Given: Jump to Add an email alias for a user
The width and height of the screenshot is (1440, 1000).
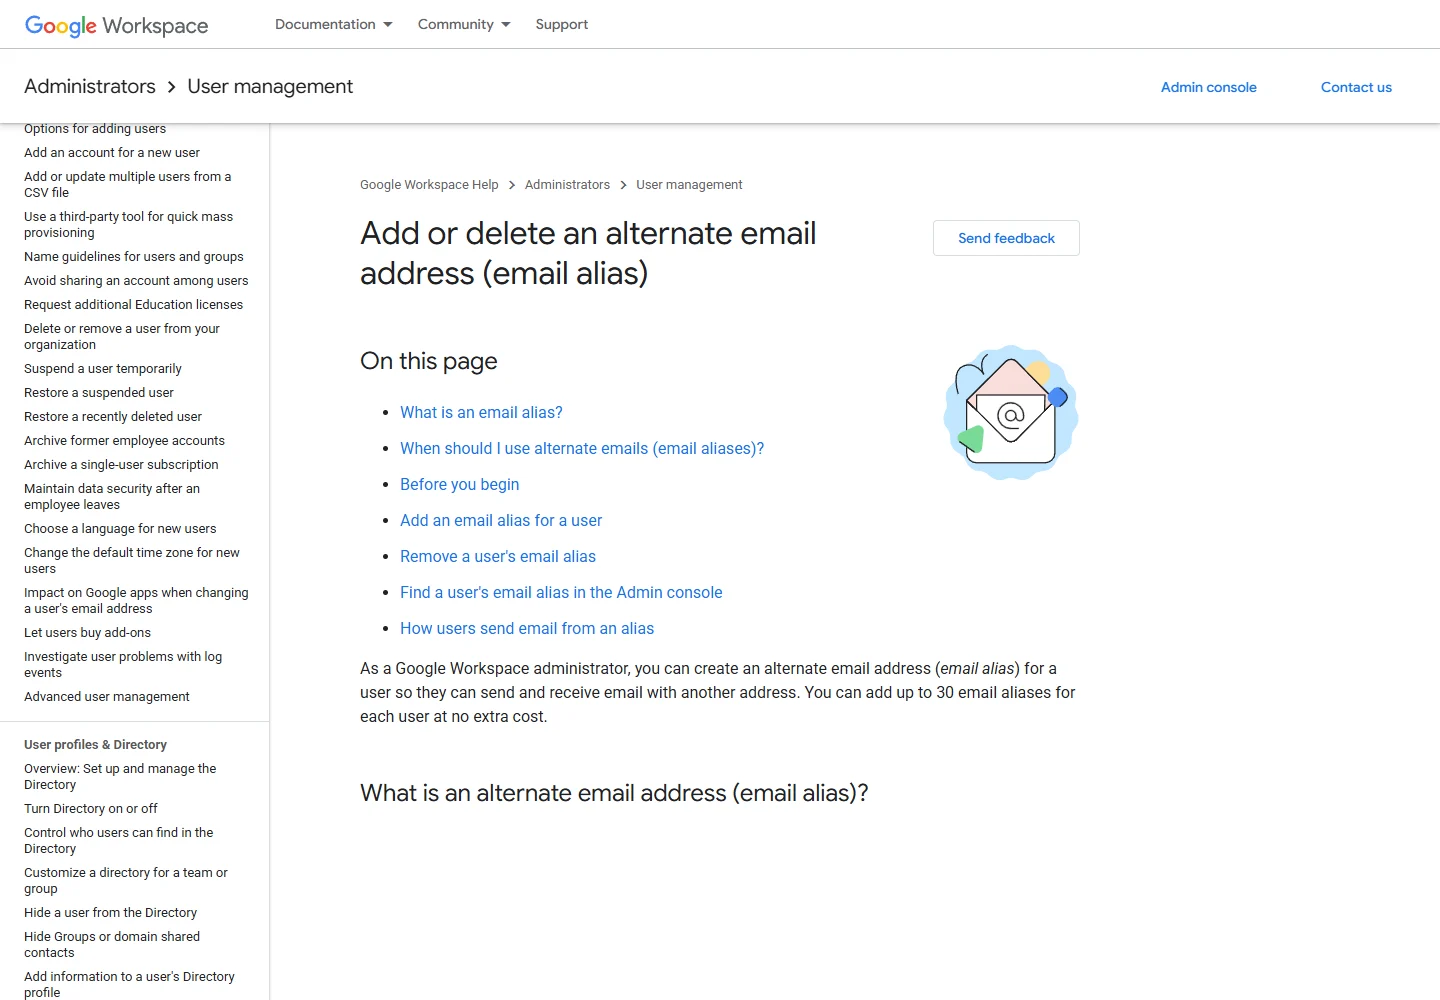Looking at the screenshot, I should point(501,520).
